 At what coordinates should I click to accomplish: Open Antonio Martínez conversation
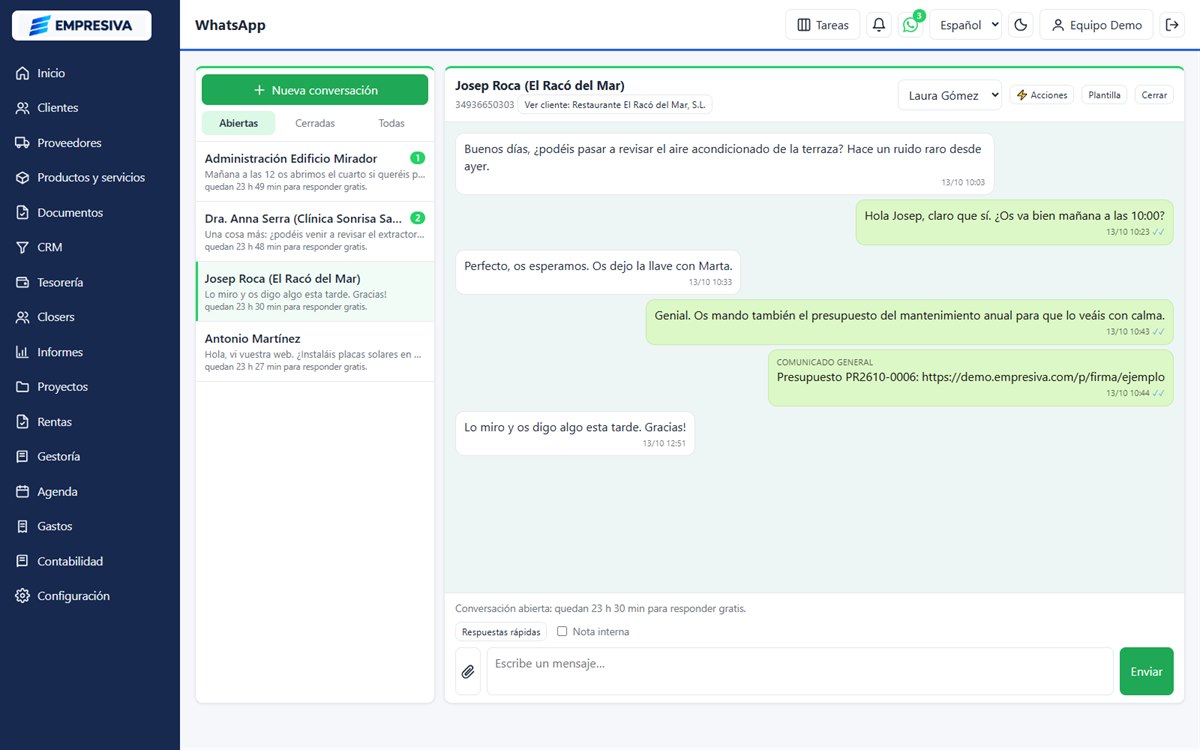(x=315, y=352)
